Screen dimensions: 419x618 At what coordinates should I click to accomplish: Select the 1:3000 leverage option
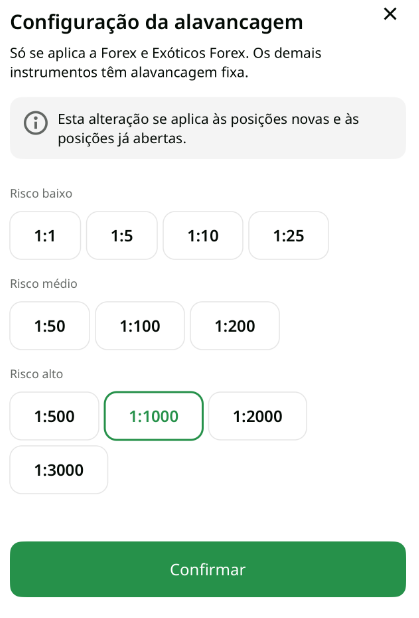point(59,470)
